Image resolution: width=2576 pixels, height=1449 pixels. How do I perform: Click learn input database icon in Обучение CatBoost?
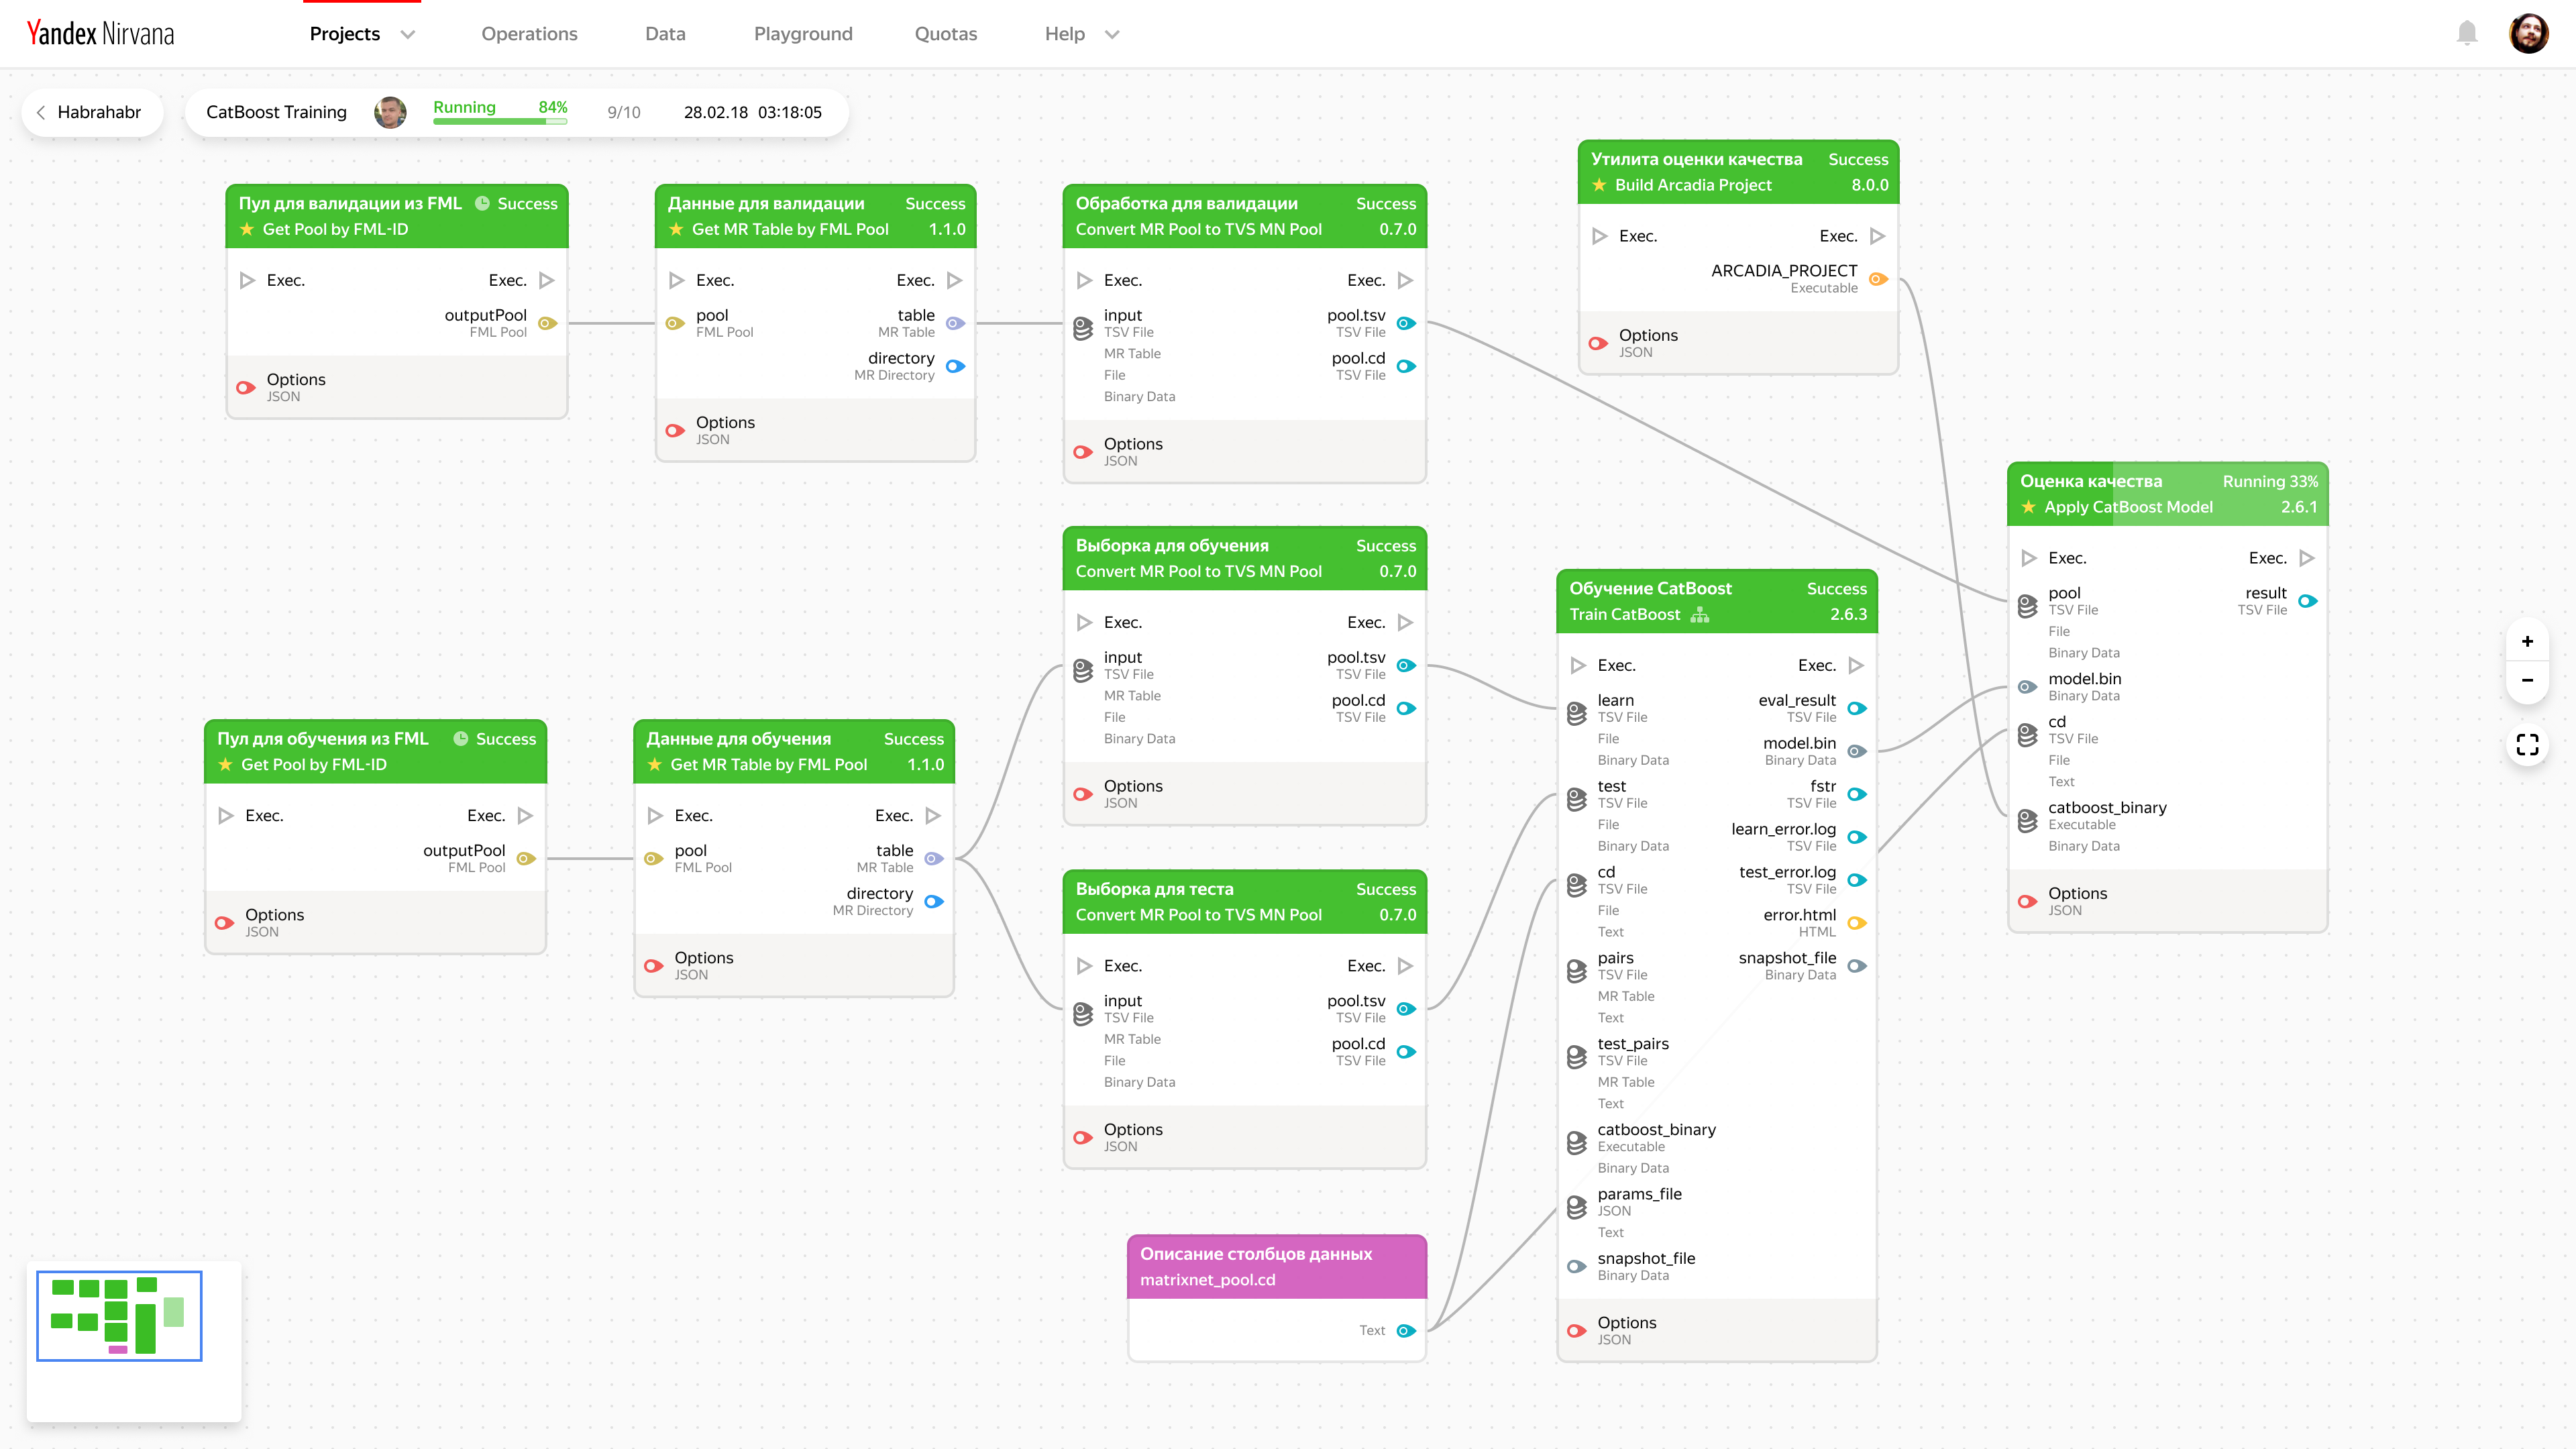click(1577, 713)
